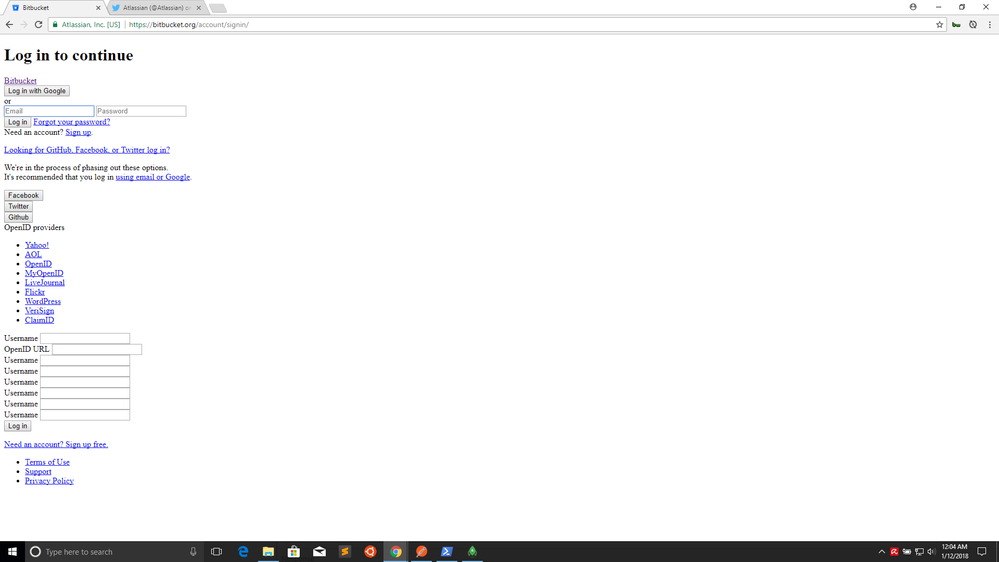Open a new browser tab
999x562 pixels.
(218, 8)
